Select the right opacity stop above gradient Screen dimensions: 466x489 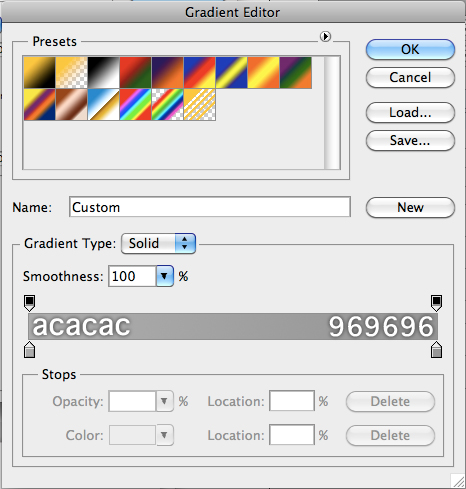tap(436, 303)
